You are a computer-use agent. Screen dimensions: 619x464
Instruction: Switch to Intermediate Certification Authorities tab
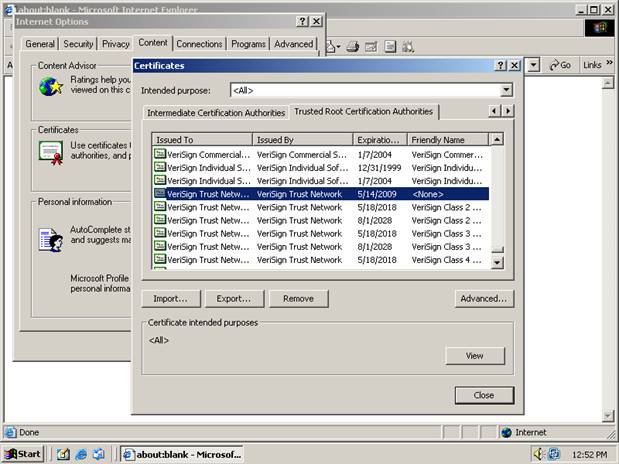pos(216,113)
